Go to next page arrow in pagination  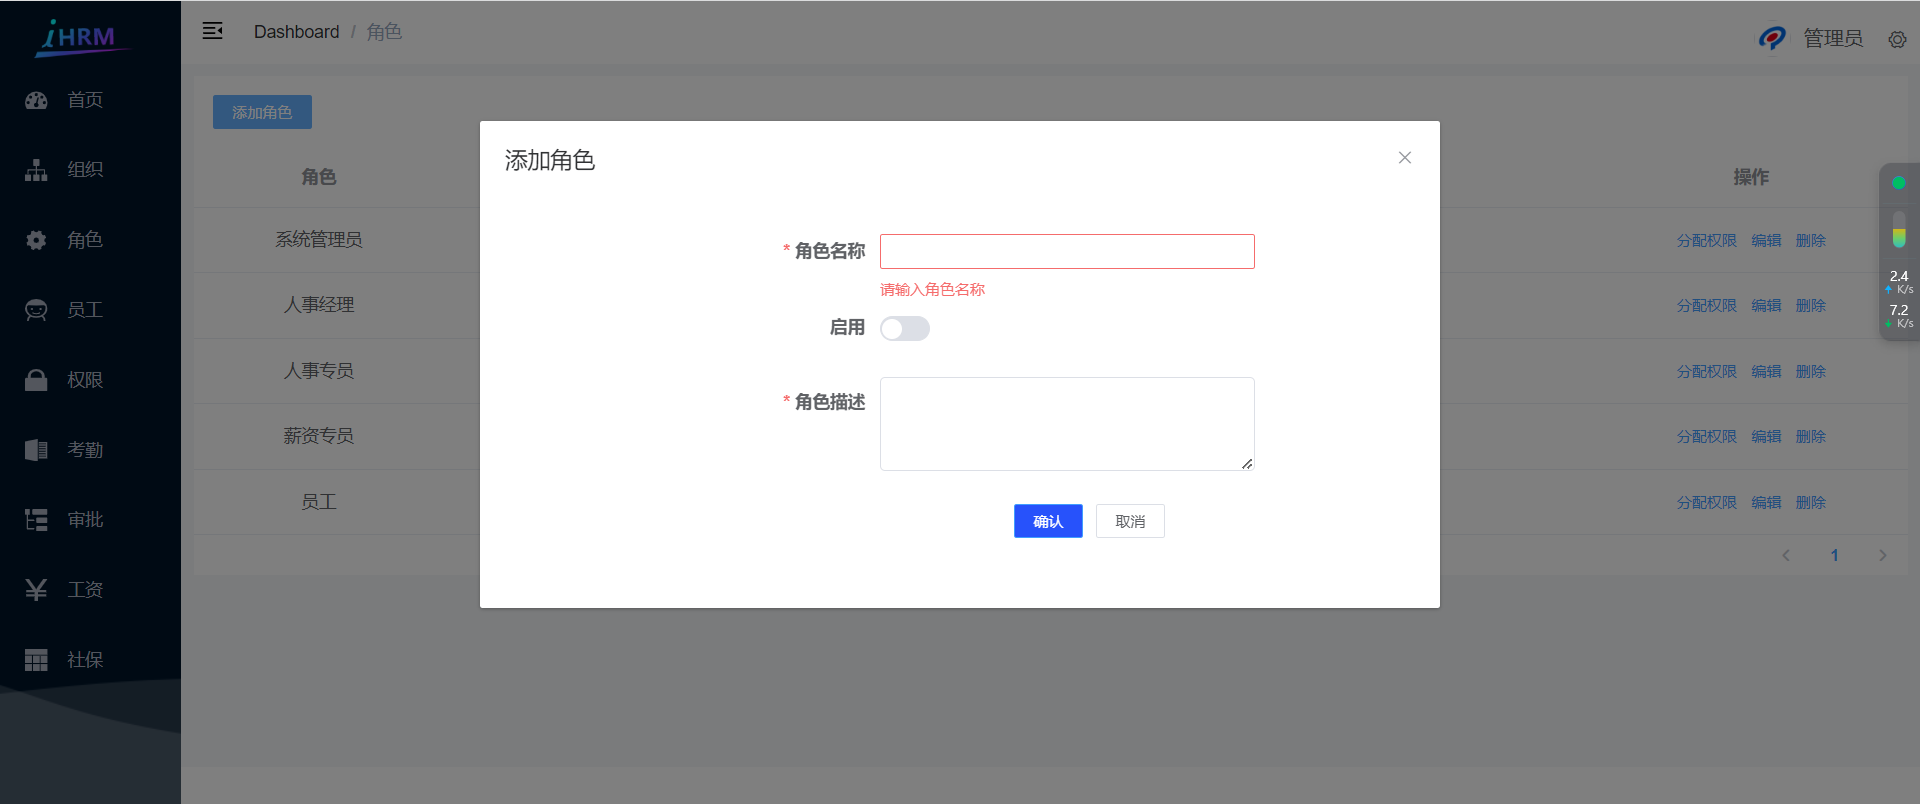coord(1883,555)
